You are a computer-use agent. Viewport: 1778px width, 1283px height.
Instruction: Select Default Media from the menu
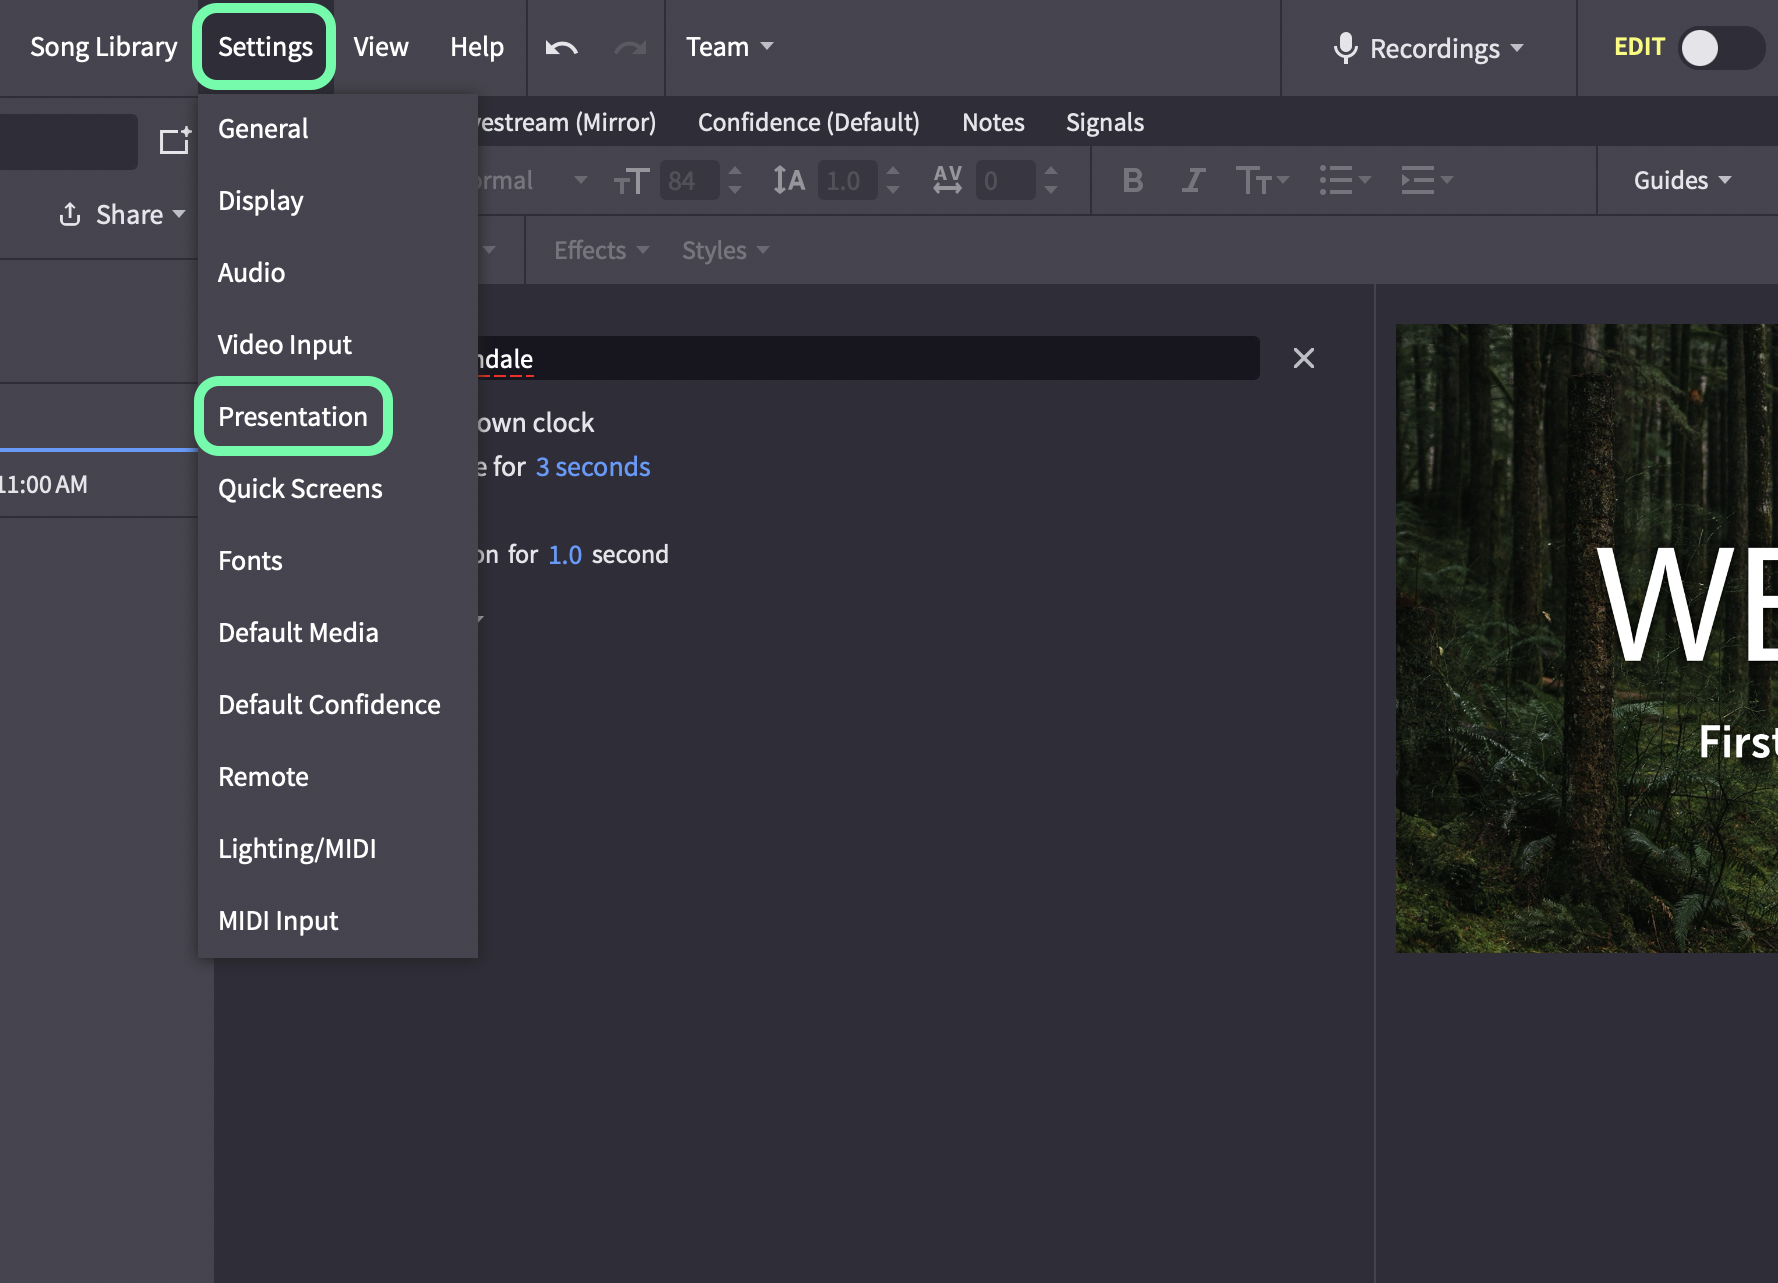[x=298, y=633]
